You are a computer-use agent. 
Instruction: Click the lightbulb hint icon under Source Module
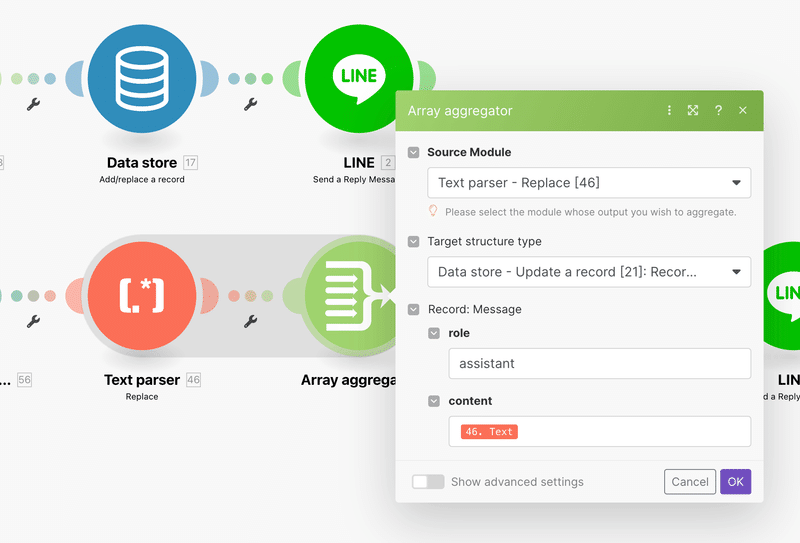433,211
